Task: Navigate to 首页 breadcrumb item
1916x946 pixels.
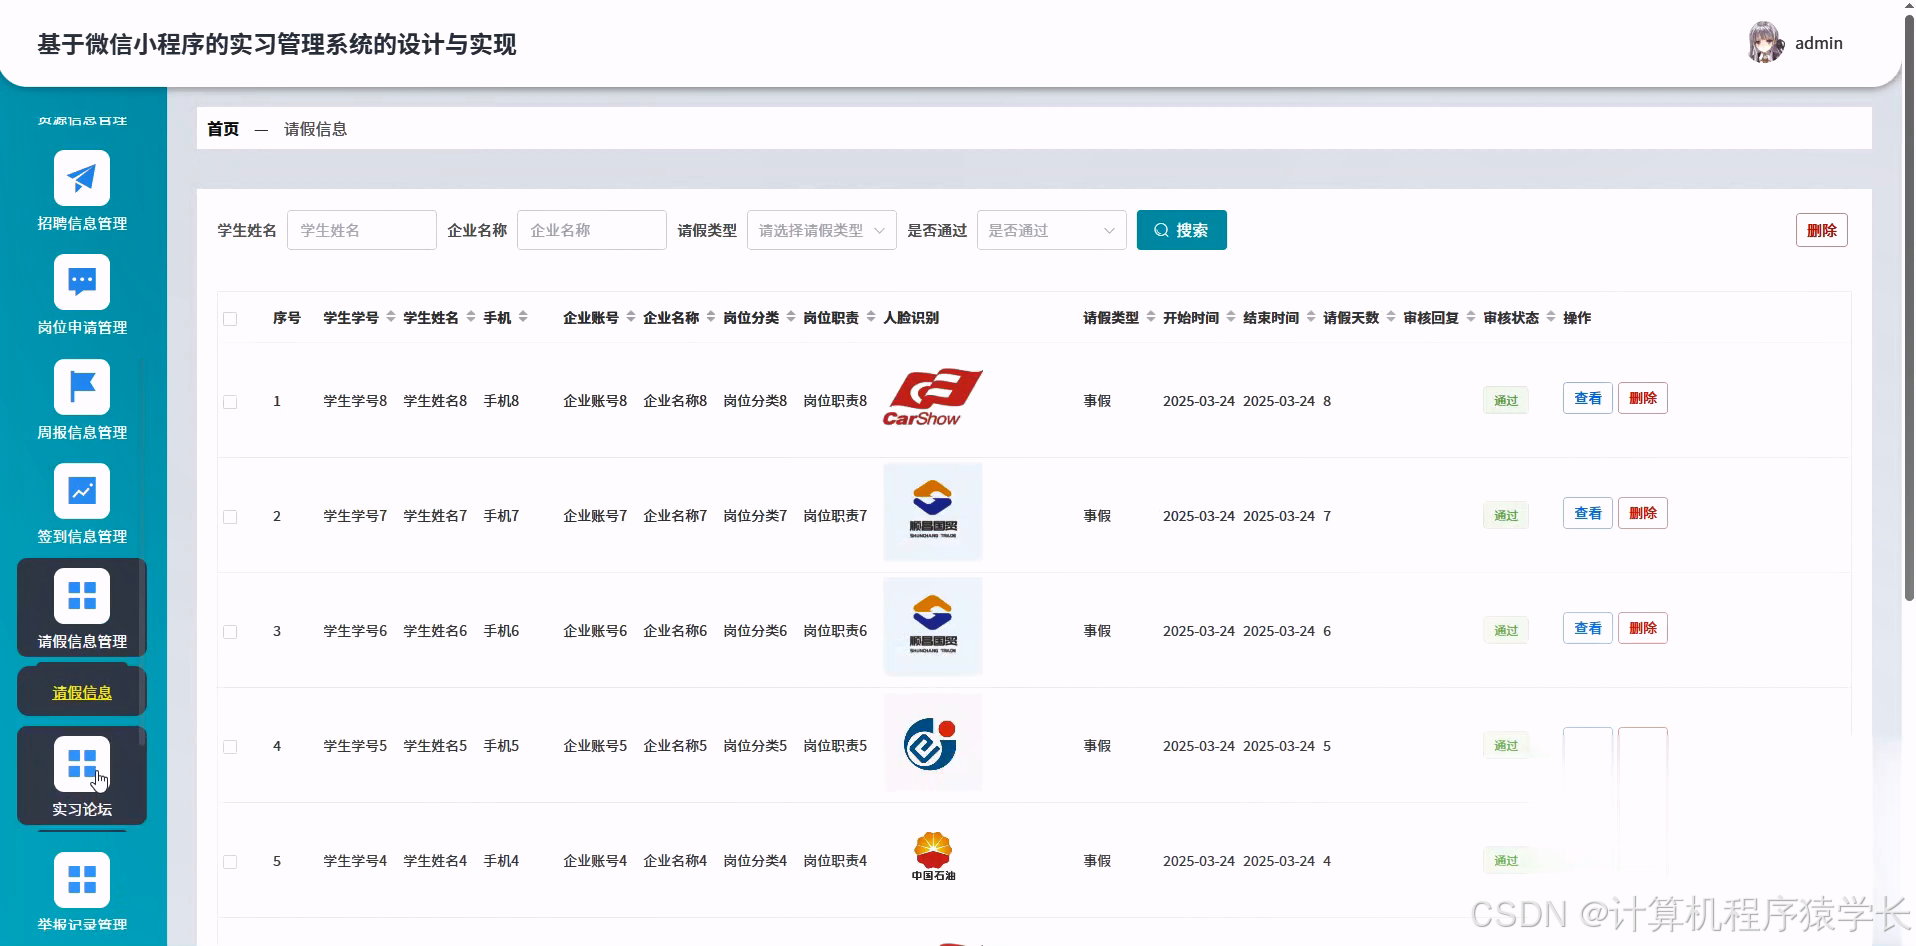Action: coord(222,128)
